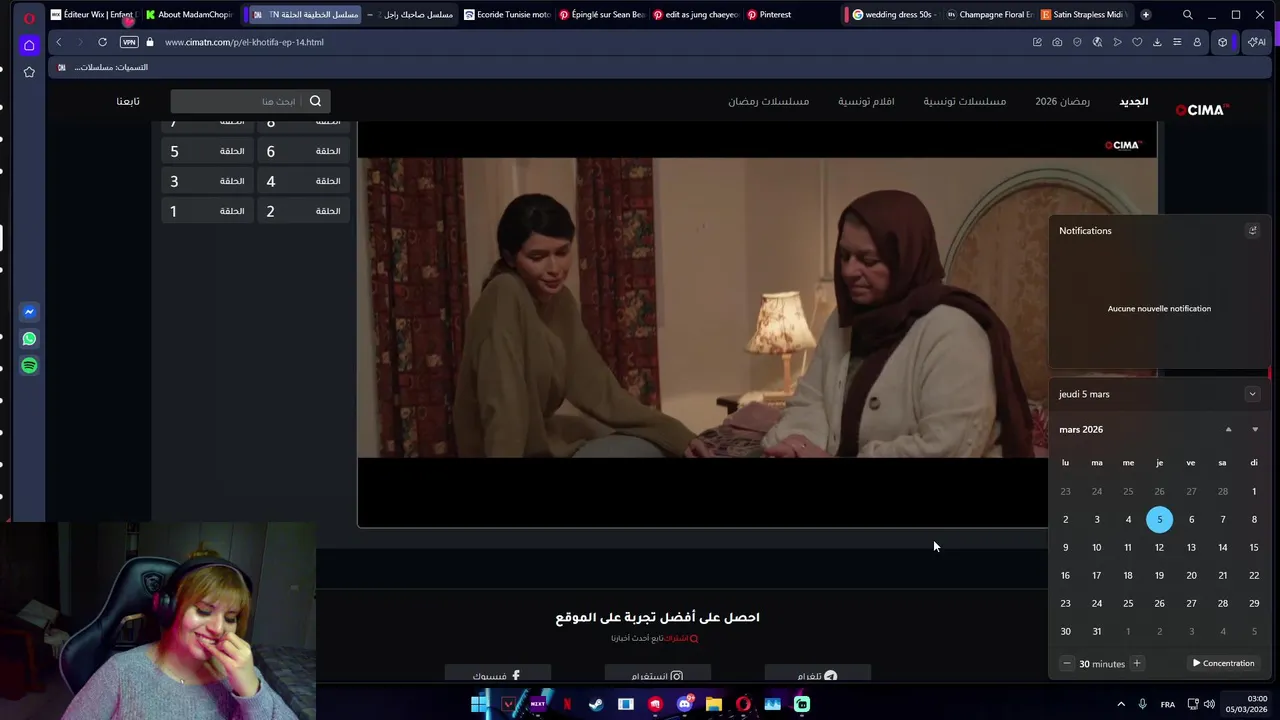The image size is (1280, 720).
Task: Switch to the Champagne Floral tab
Action: [989, 15]
